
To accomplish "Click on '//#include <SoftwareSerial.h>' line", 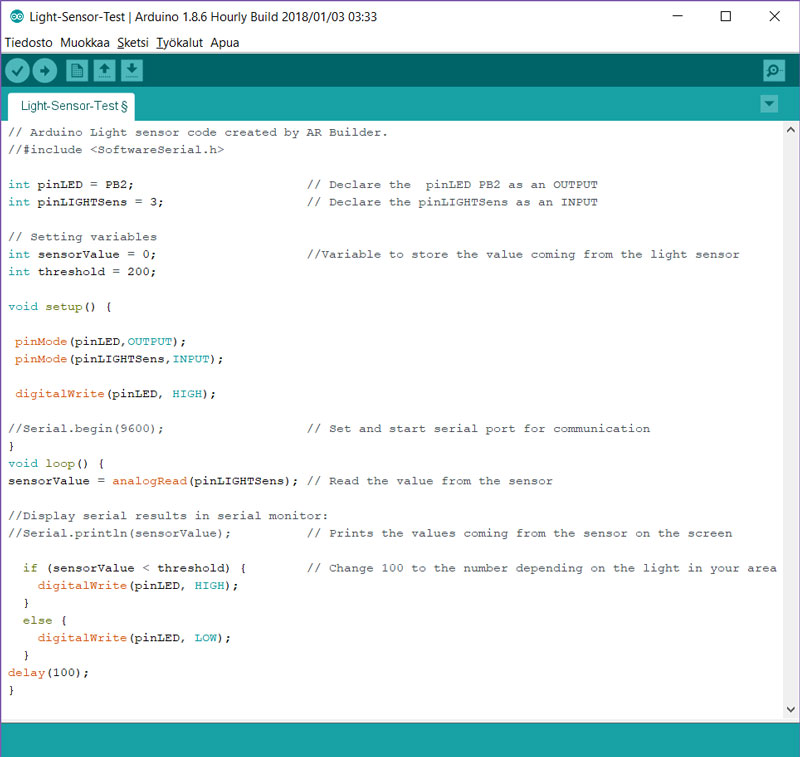I will coord(116,150).
